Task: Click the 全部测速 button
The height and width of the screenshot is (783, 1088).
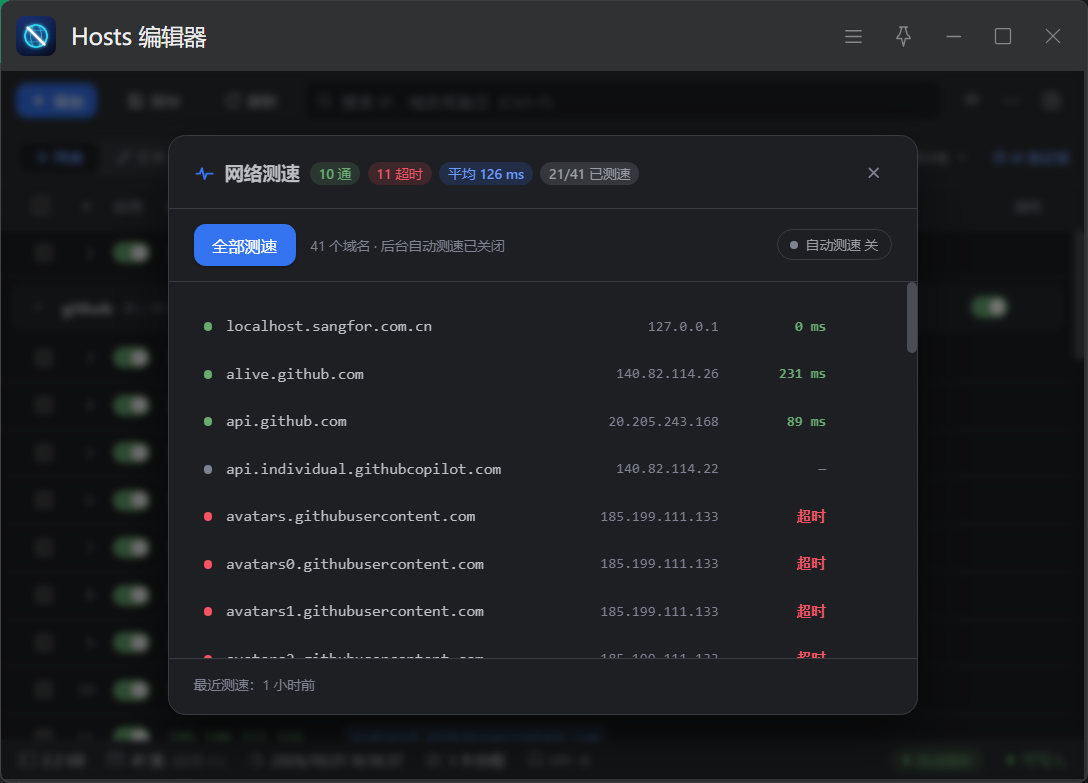Action: (245, 245)
